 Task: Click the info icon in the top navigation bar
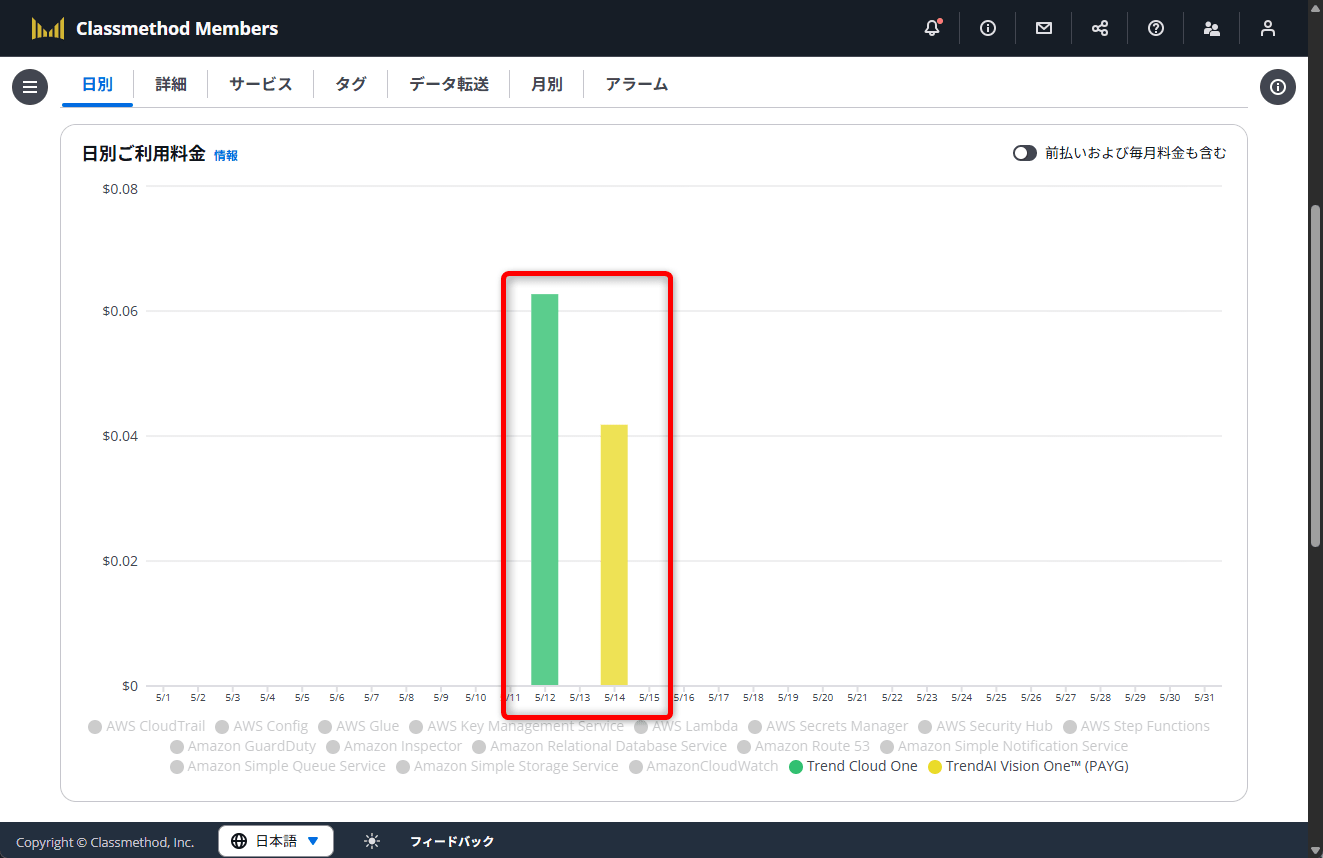[x=988, y=28]
